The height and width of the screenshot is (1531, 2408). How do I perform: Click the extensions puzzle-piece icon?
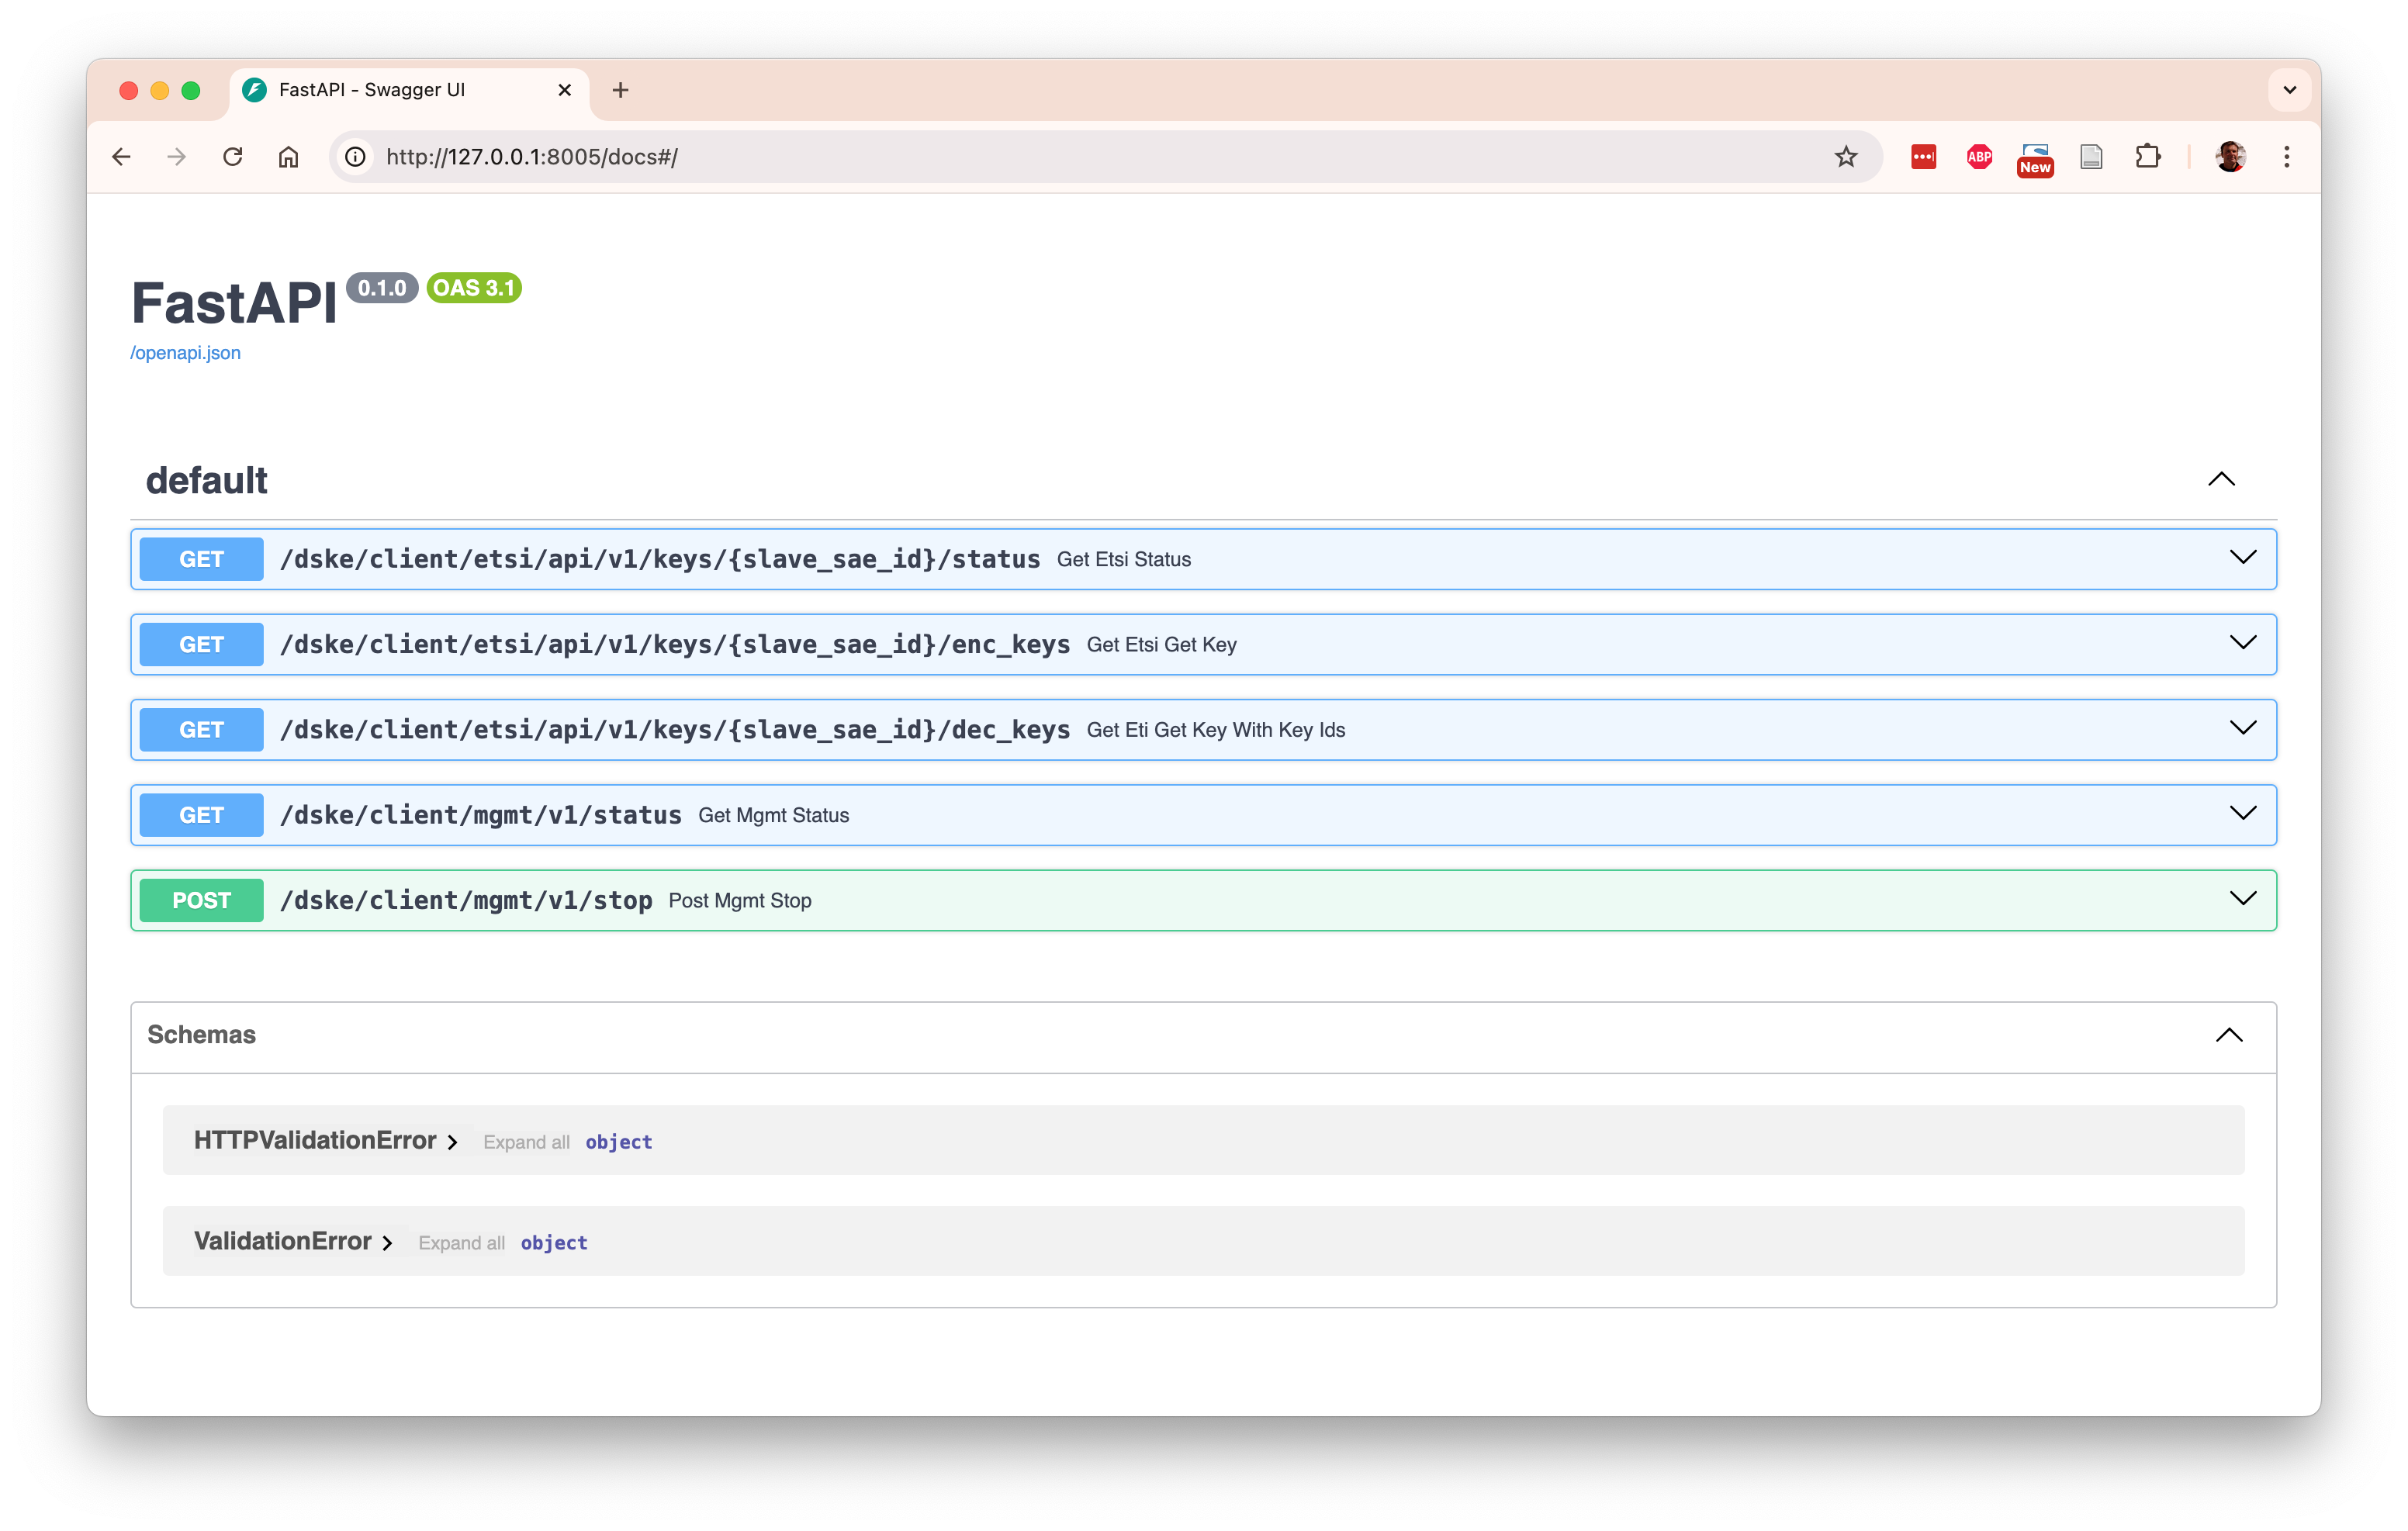pos(2147,156)
